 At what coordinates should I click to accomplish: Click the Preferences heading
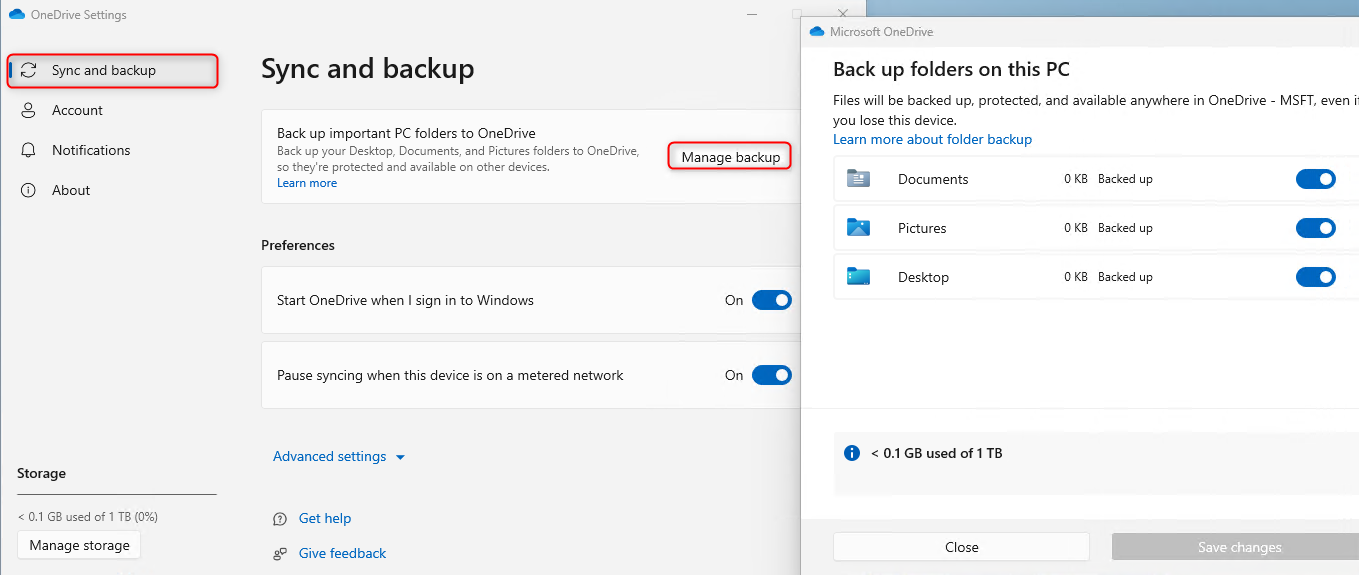click(298, 245)
